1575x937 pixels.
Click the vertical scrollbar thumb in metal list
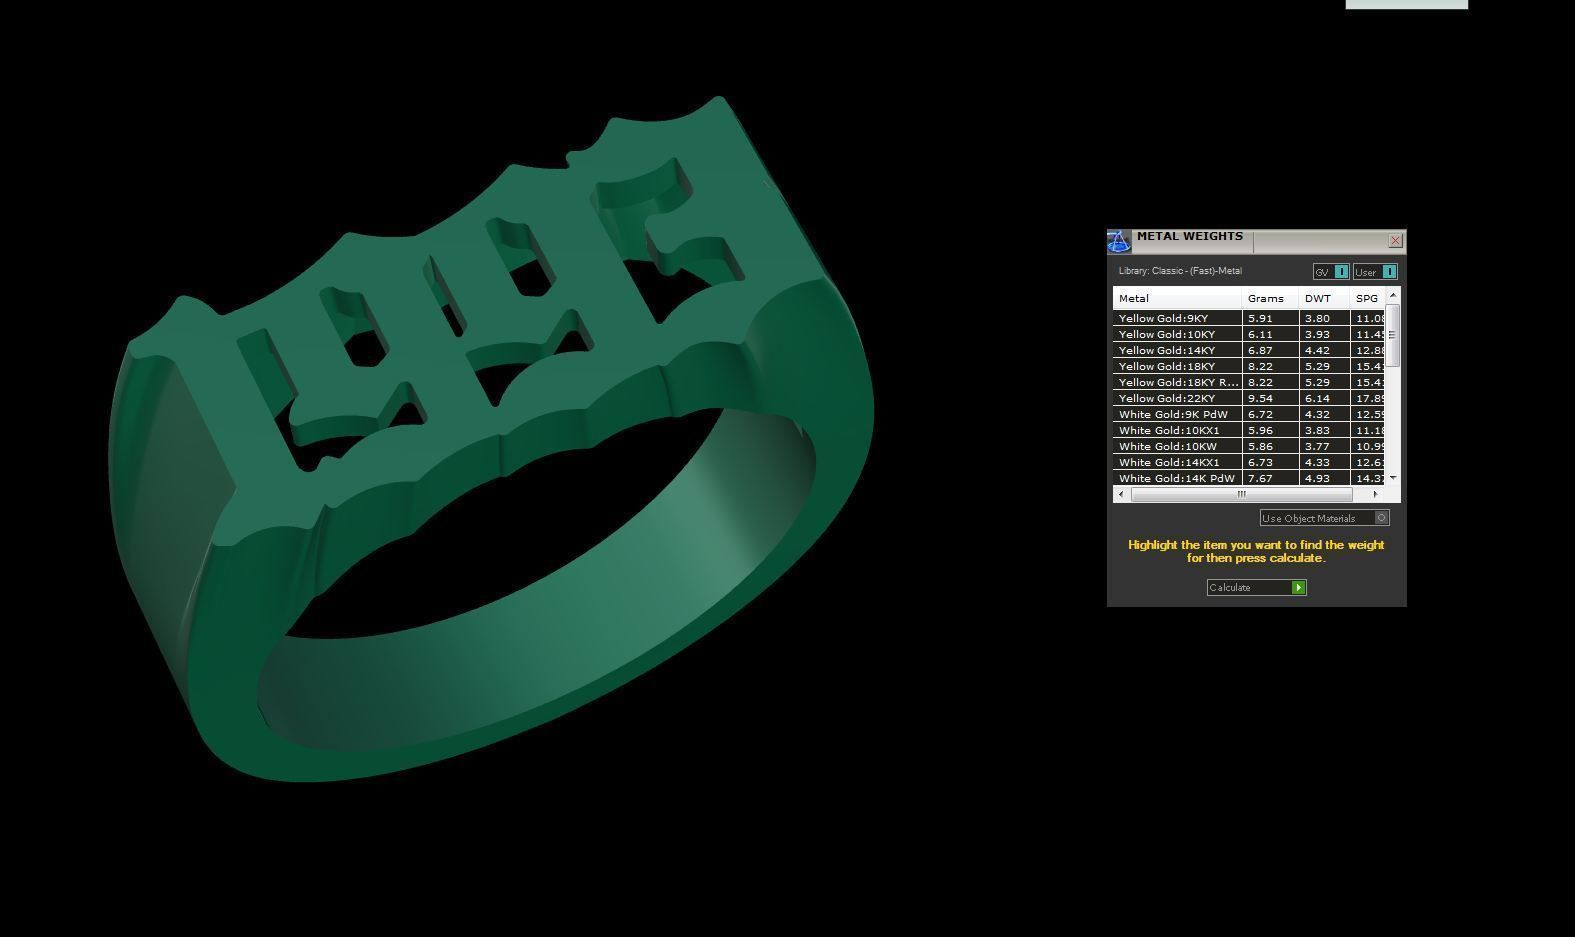1393,336
